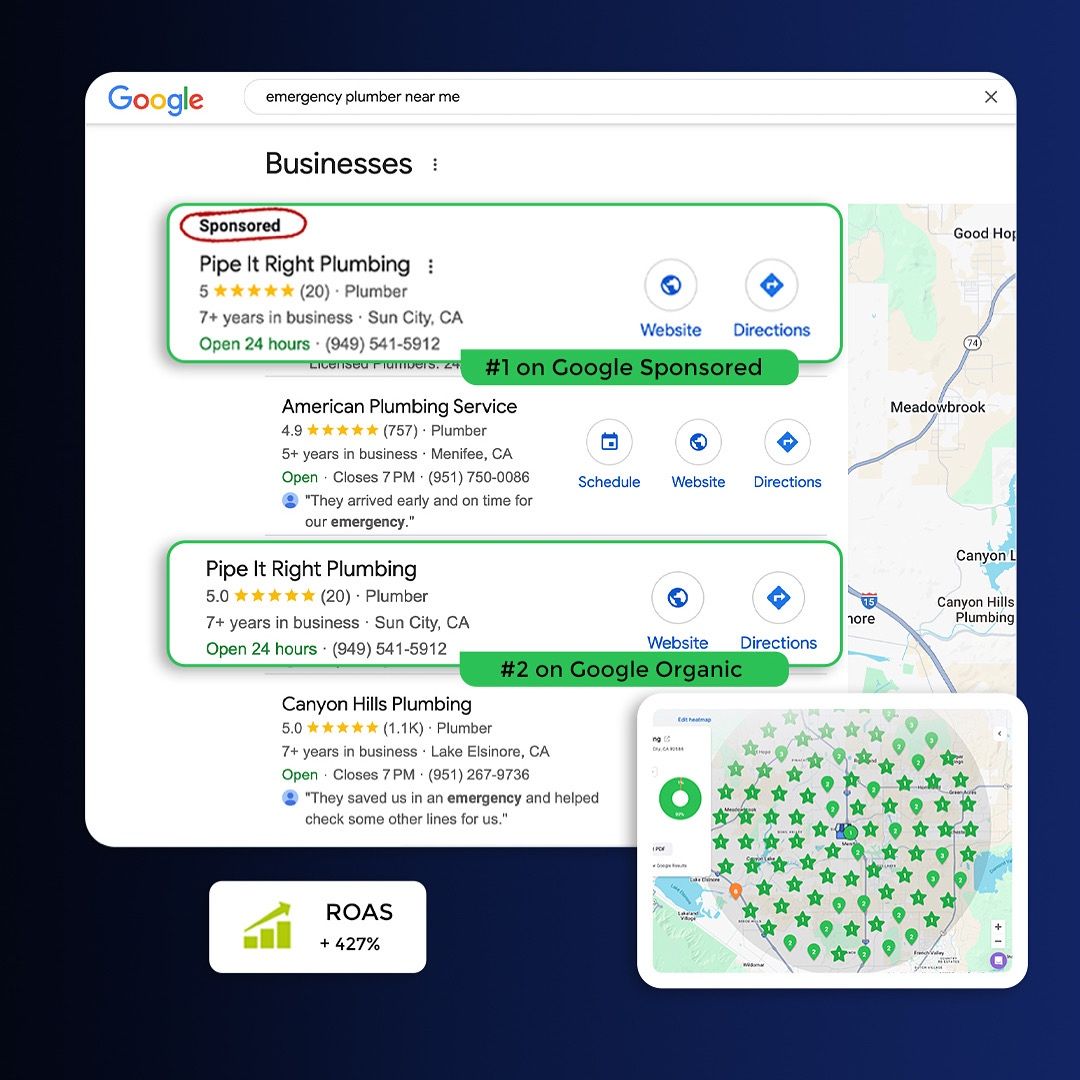Open the Sponsored Pipe It Right Plumbing listing title
The height and width of the screenshot is (1080, 1080).
[304, 264]
